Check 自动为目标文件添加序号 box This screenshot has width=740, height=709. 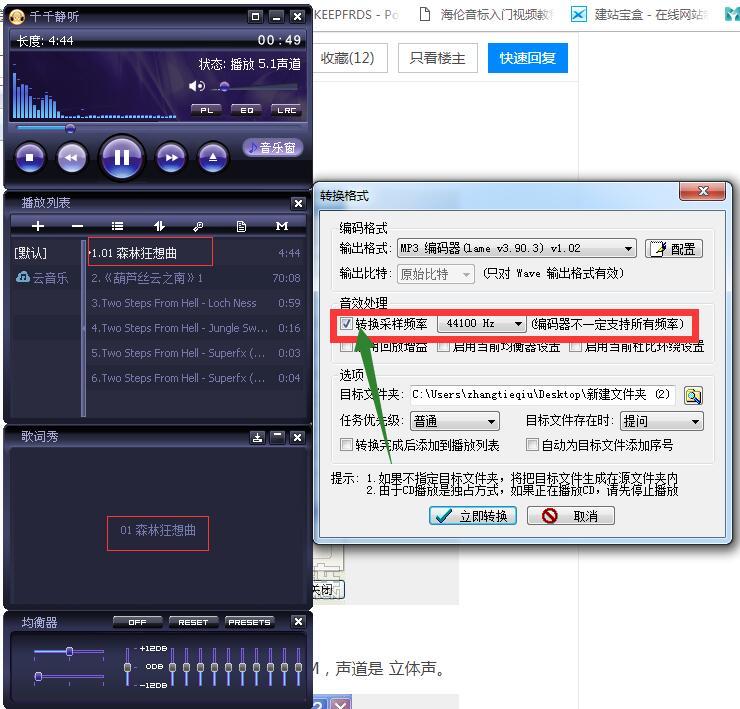[x=533, y=445]
